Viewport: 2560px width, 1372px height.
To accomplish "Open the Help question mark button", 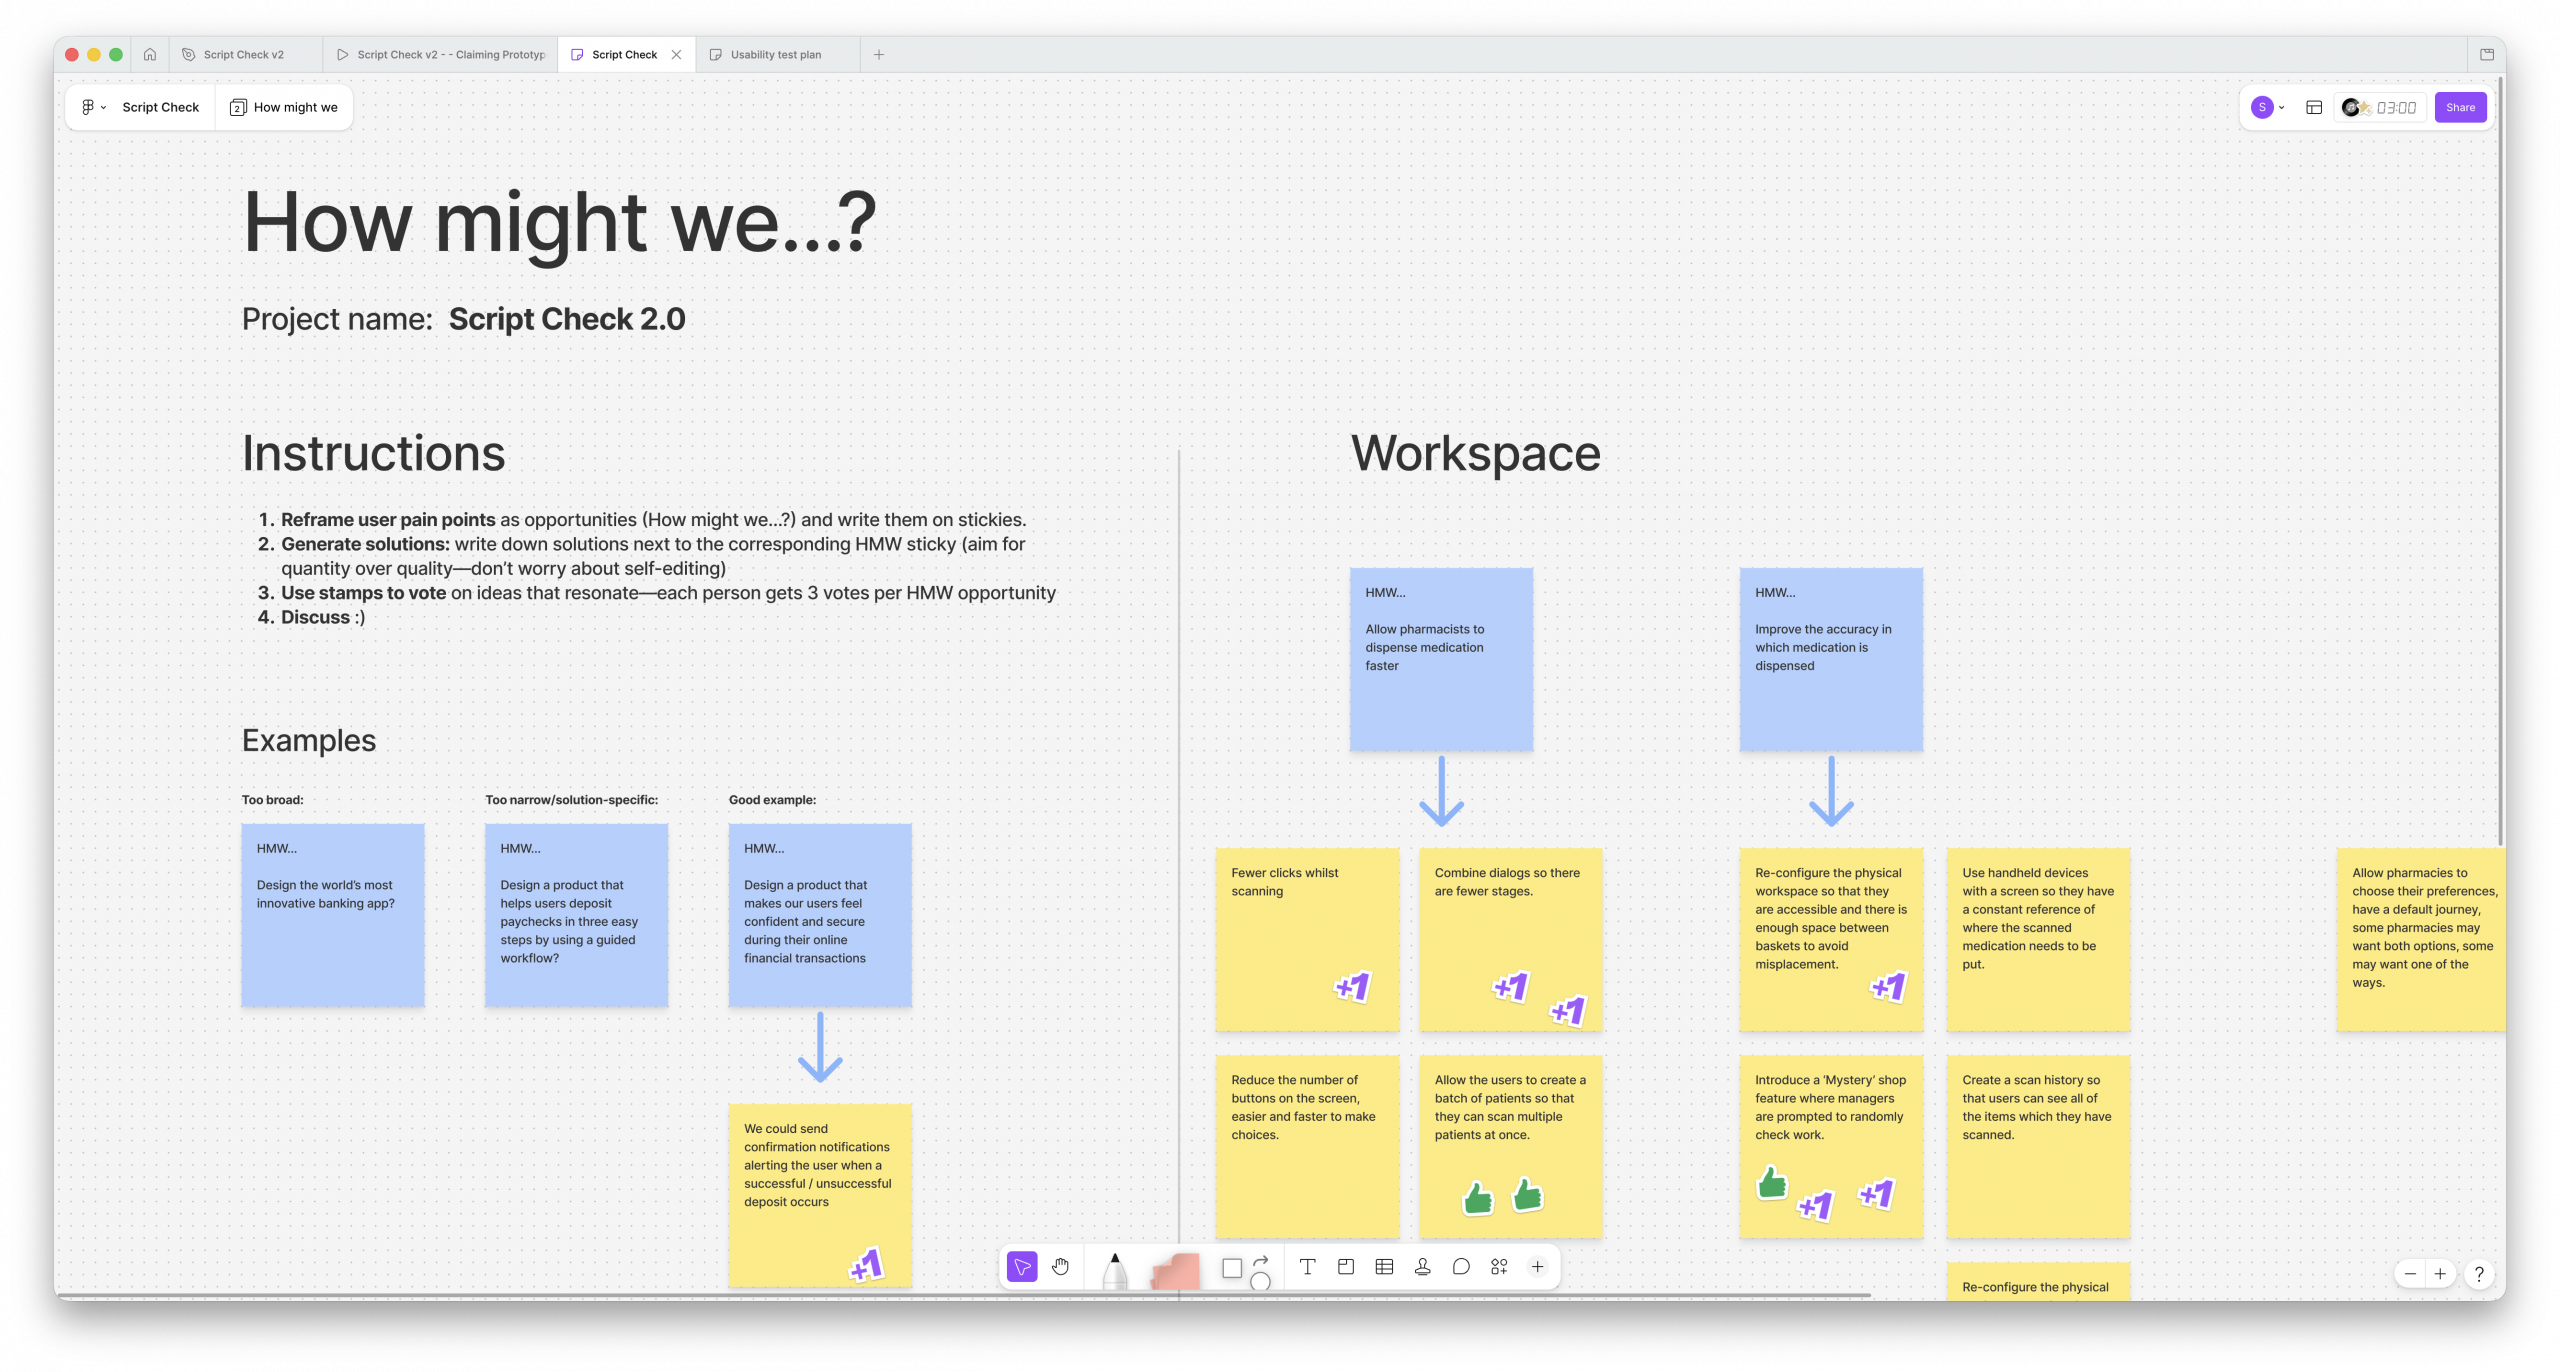I will (x=2479, y=1274).
